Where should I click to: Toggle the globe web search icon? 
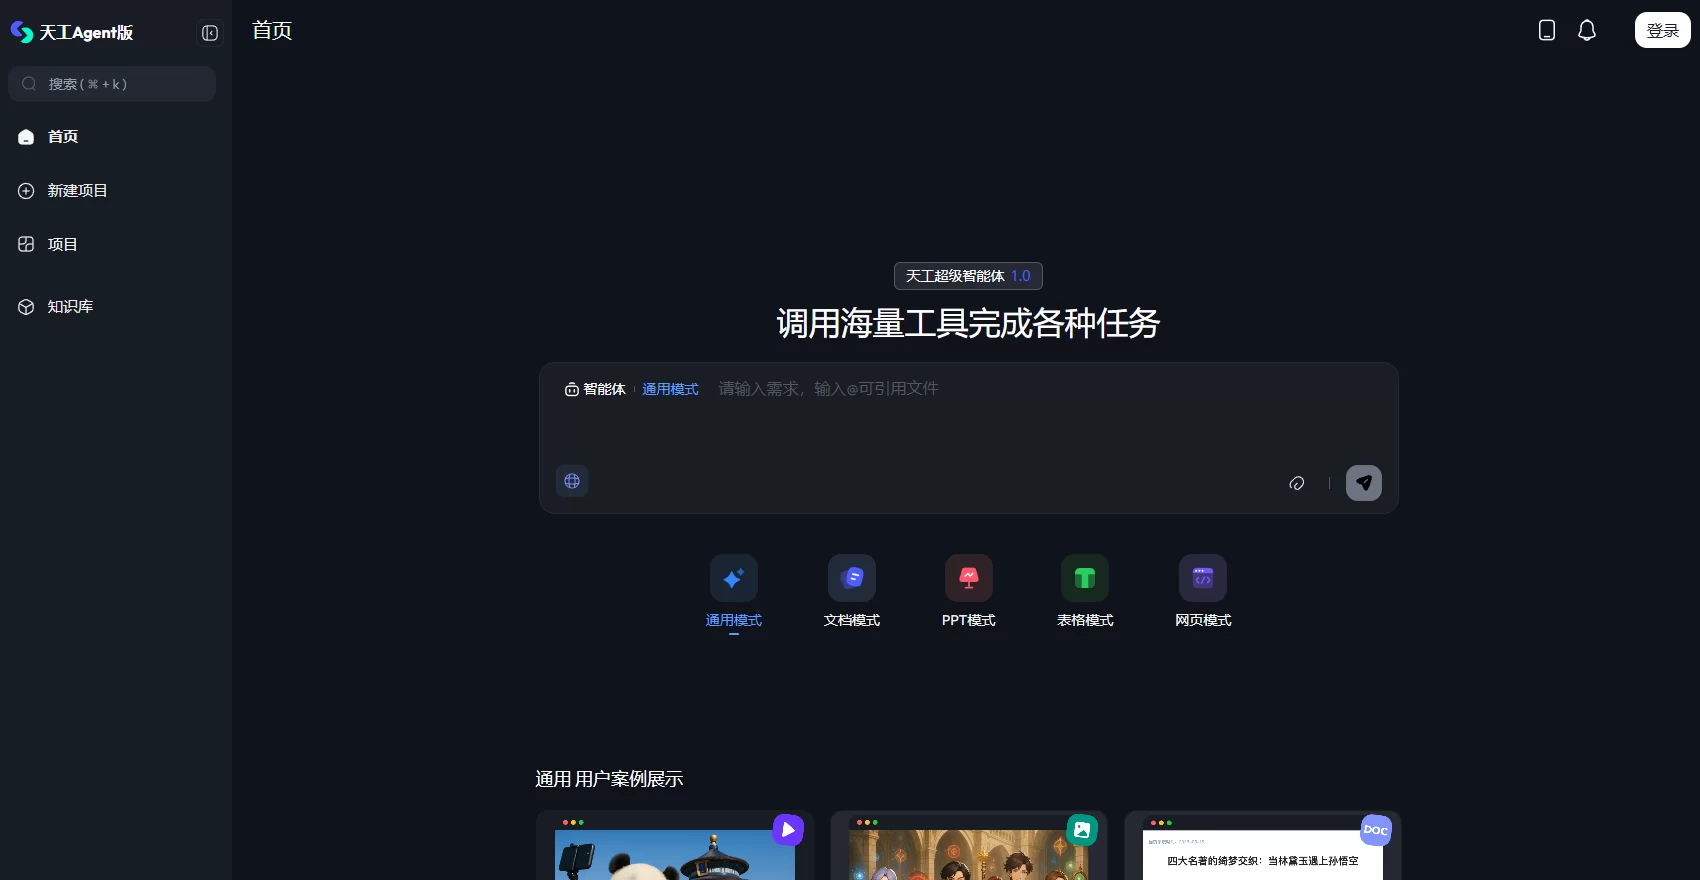(572, 481)
